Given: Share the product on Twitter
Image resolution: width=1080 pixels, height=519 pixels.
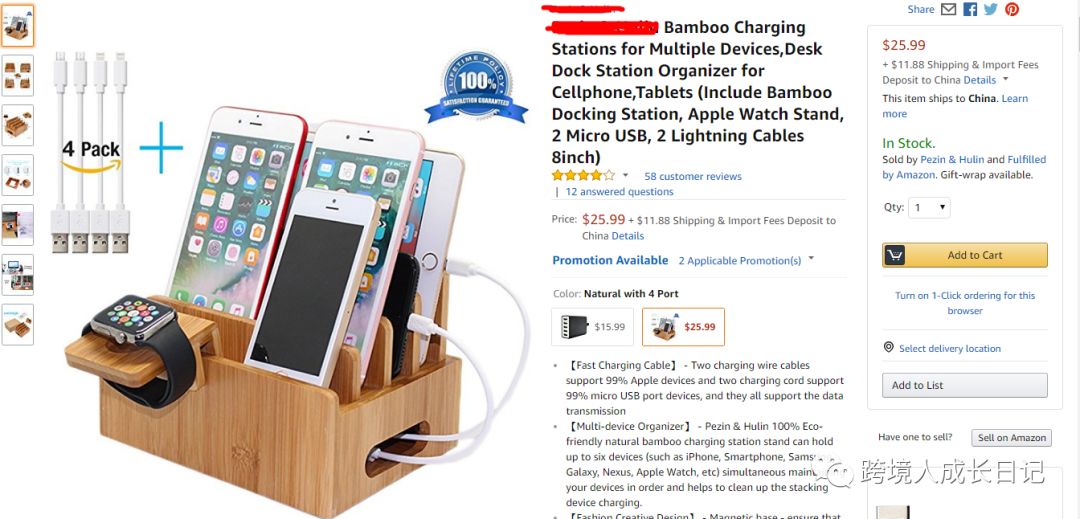Looking at the screenshot, I should (x=990, y=9).
